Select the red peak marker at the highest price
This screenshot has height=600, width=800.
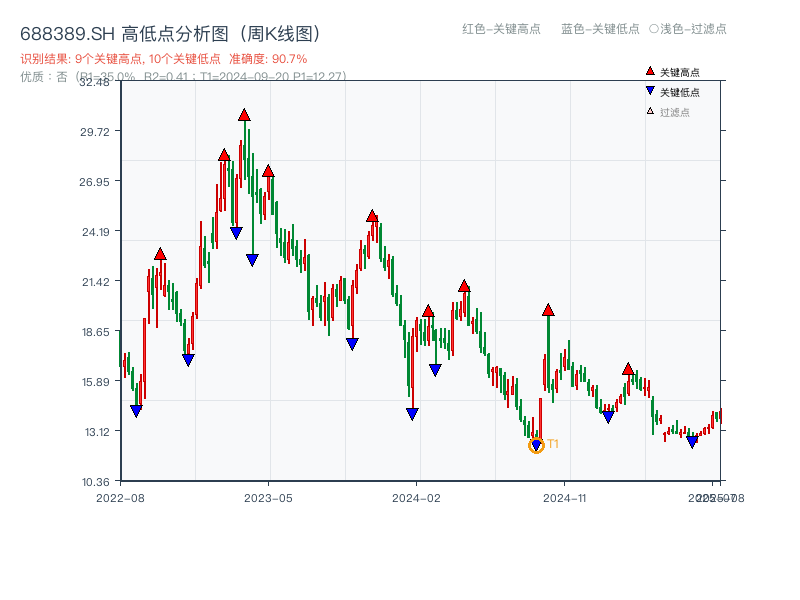[x=244, y=115]
